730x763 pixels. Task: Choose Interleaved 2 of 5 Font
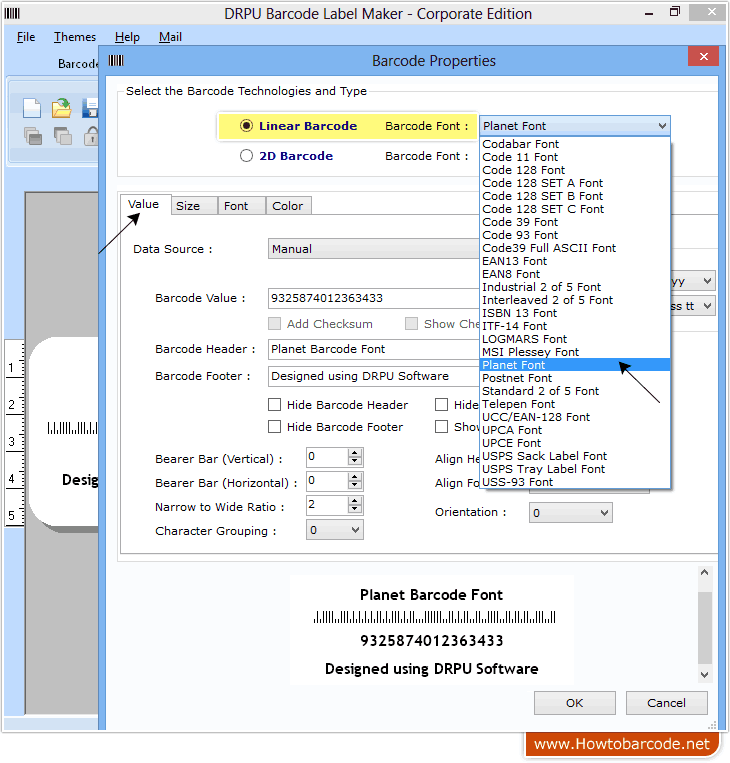click(x=575, y=300)
